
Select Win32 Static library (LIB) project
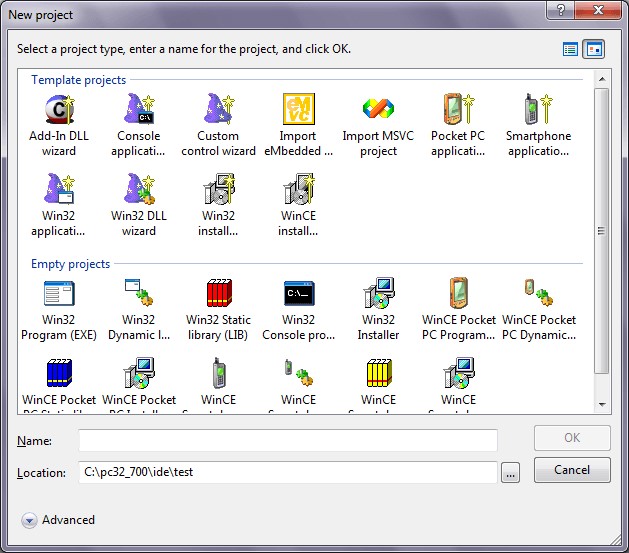[218, 294]
